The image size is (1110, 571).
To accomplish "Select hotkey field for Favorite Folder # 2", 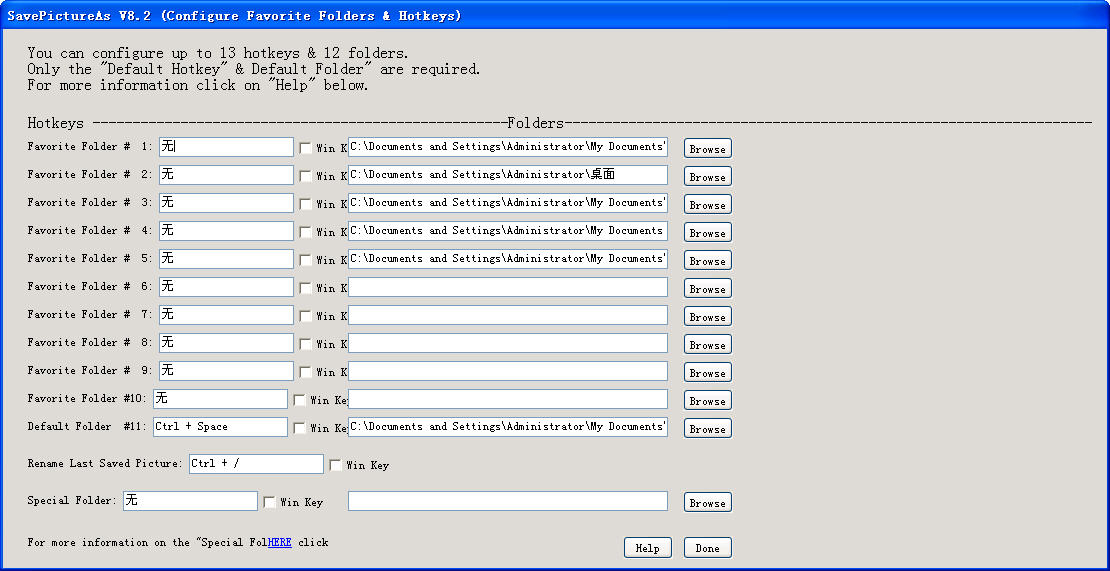I will coord(227,175).
